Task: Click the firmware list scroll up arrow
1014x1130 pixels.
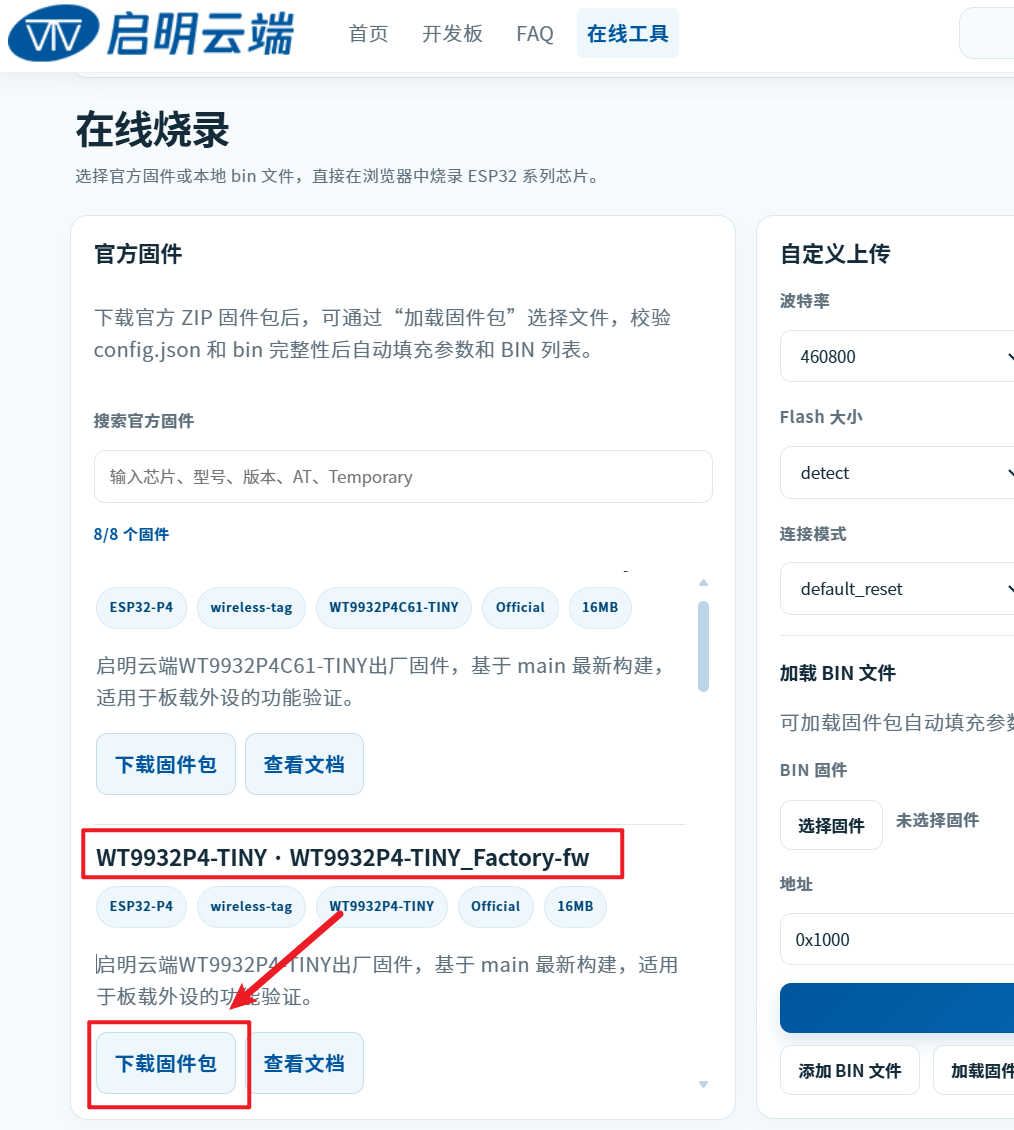Action: point(703,582)
